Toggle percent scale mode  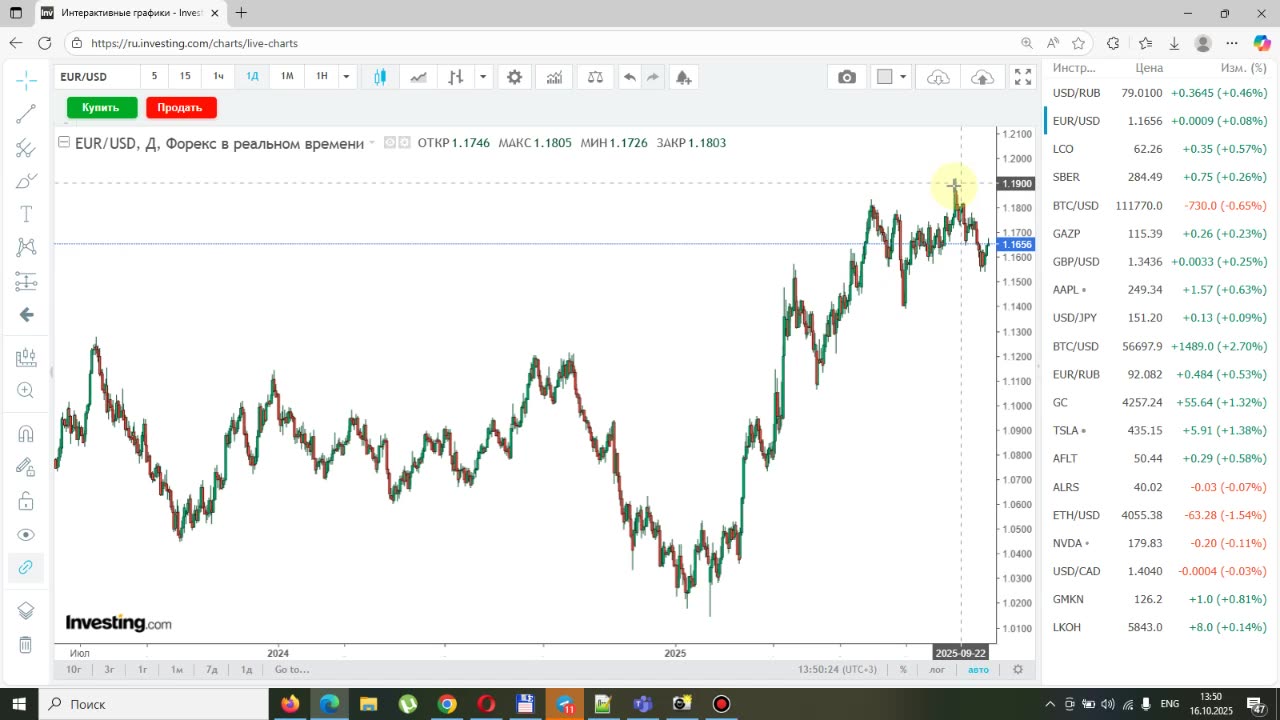[903, 670]
